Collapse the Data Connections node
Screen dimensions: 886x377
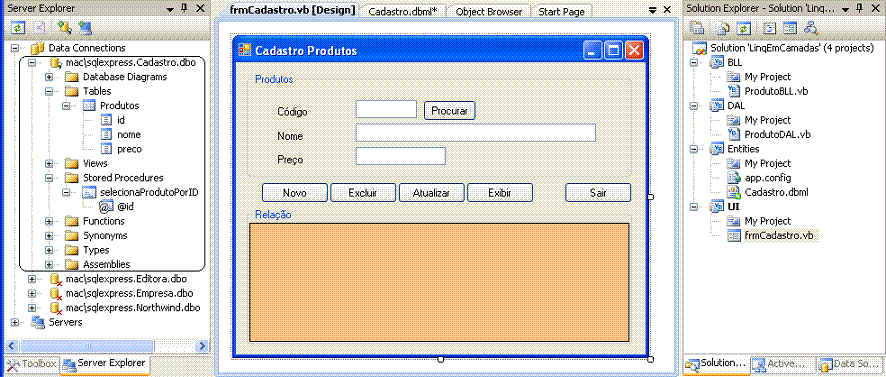[x=15, y=48]
